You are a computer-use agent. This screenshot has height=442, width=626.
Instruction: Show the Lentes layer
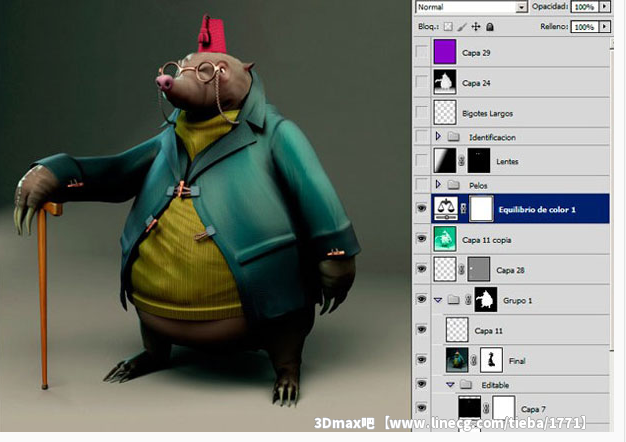pos(422,161)
